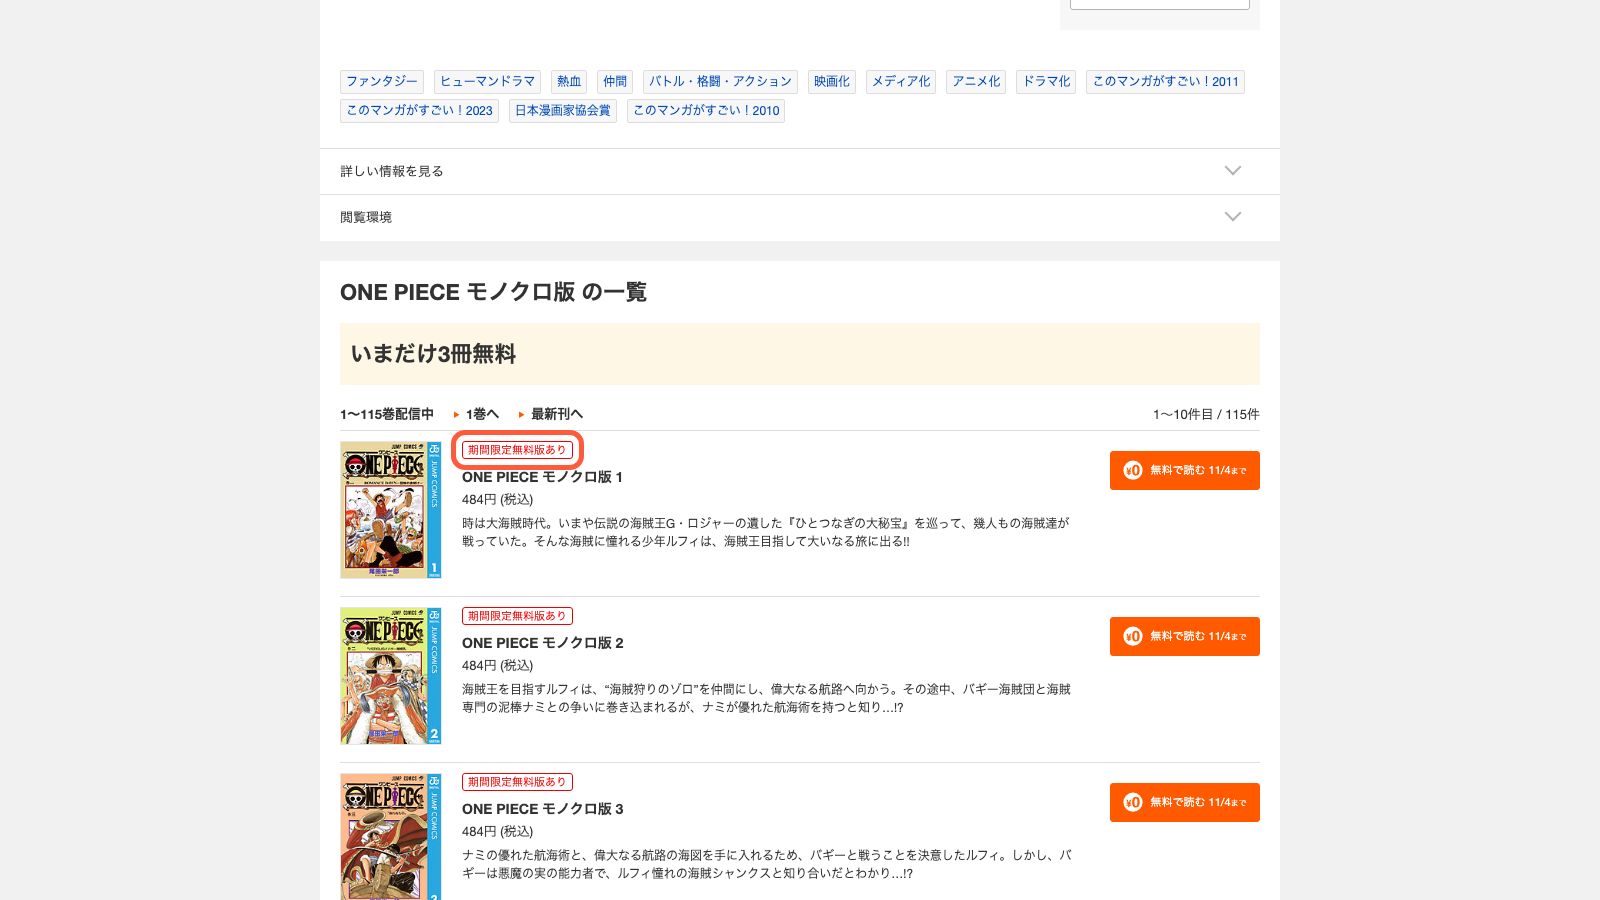Image resolution: width=1600 pixels, height=900 pixels.
Task: Open ONE PIECE volume 3 cover thumbnail
Action: tap(391, 837)
